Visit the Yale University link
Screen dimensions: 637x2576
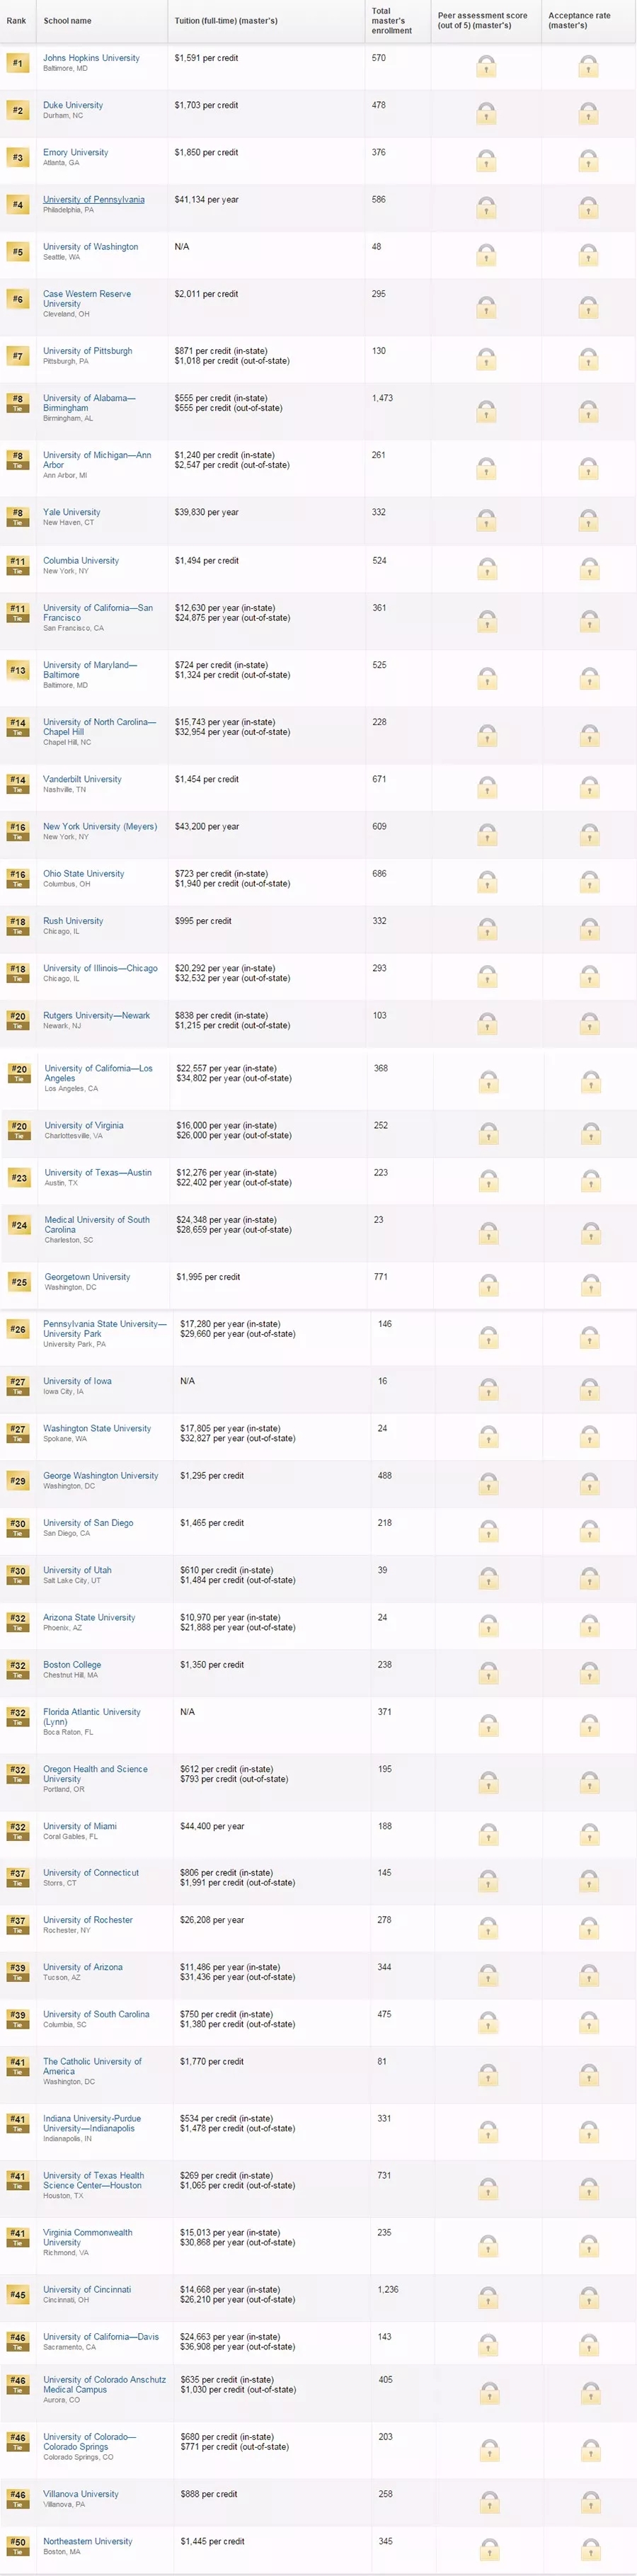(71, 512)
